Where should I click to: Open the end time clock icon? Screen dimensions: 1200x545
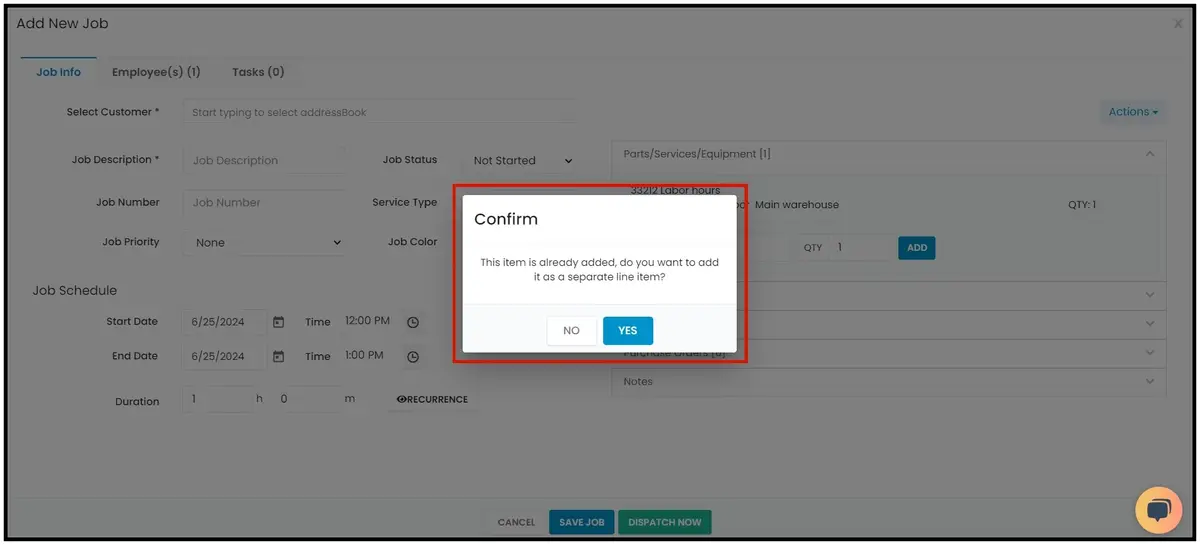pyautogui.click(x=413, y=357)
